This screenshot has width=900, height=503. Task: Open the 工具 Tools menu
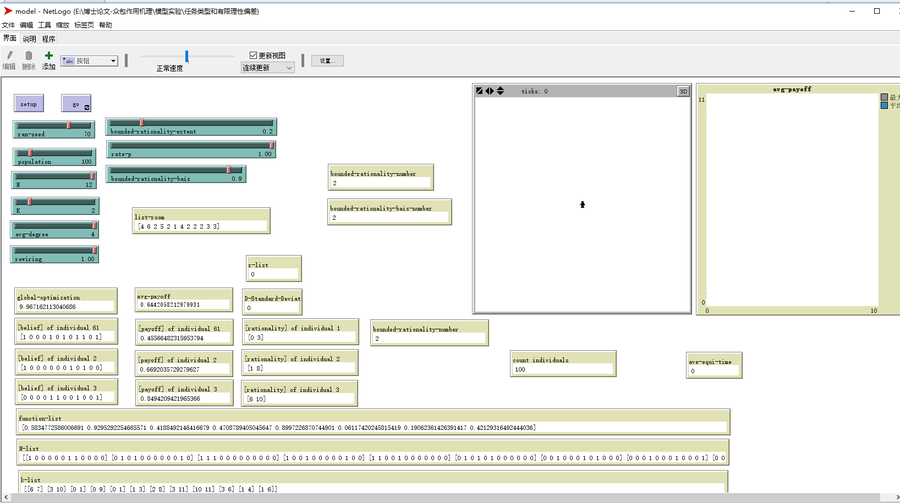tap(45, 24)
